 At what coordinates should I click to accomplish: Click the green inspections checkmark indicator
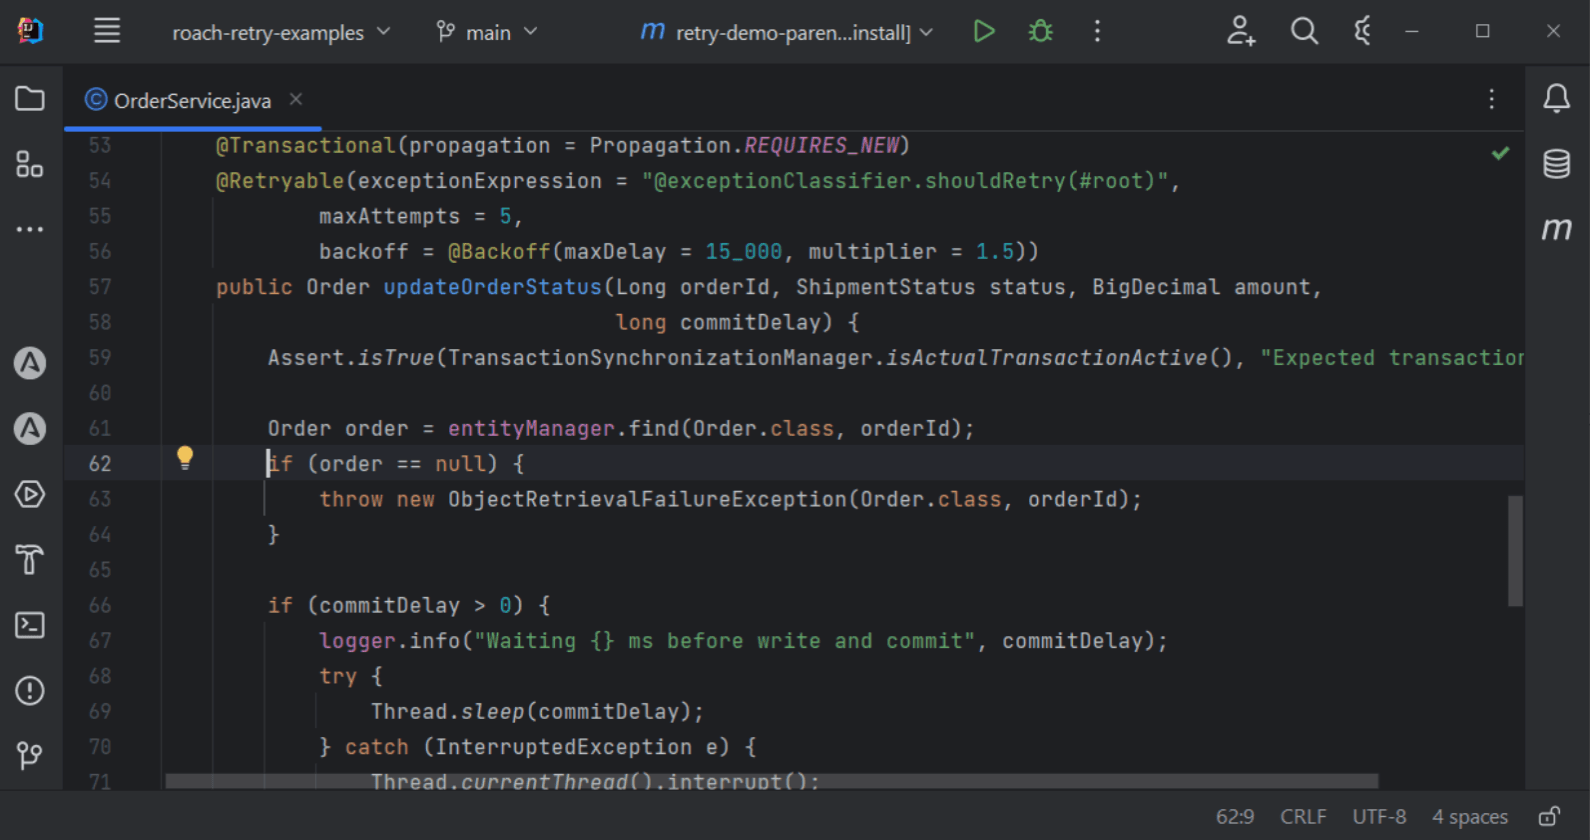click(1500, 153)
